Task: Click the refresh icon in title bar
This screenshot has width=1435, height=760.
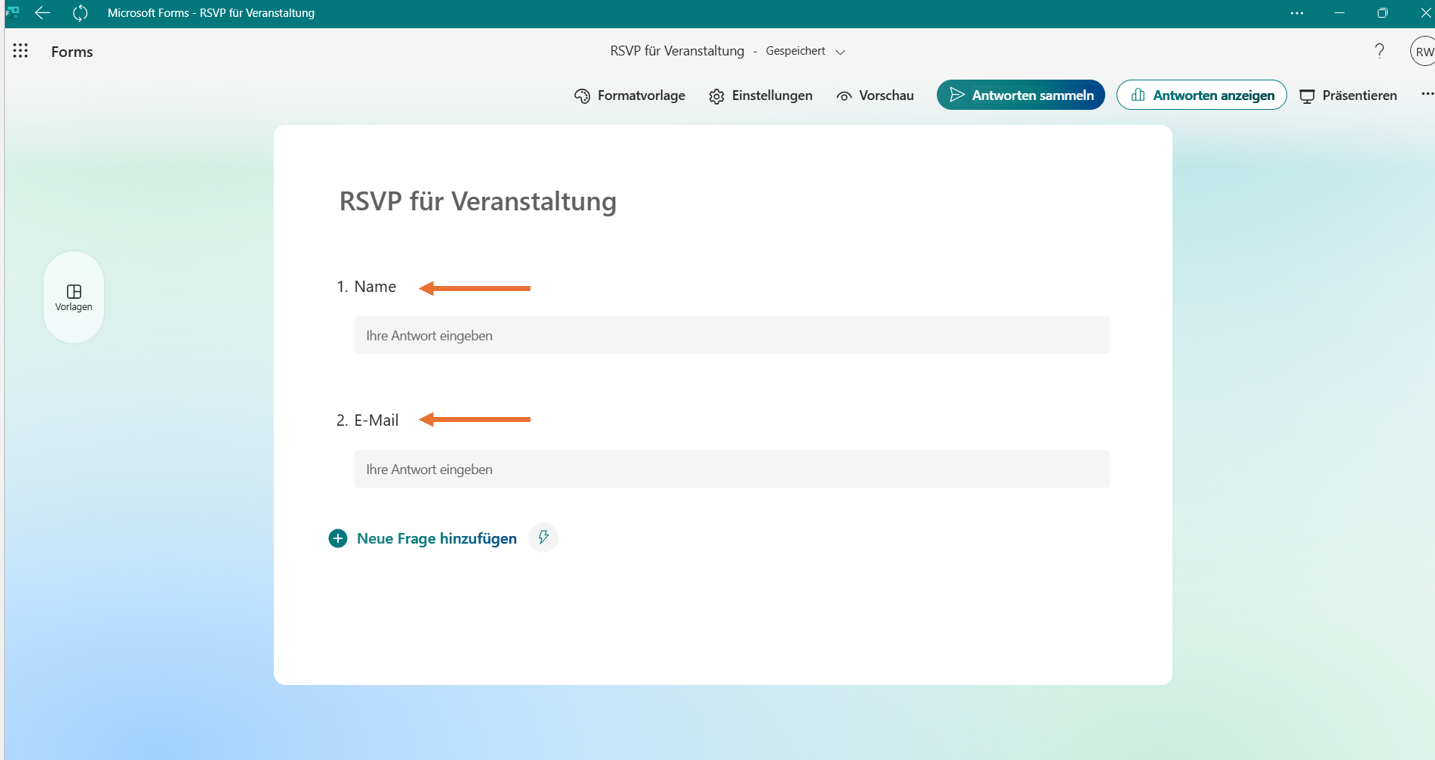Action: [80, 13]
